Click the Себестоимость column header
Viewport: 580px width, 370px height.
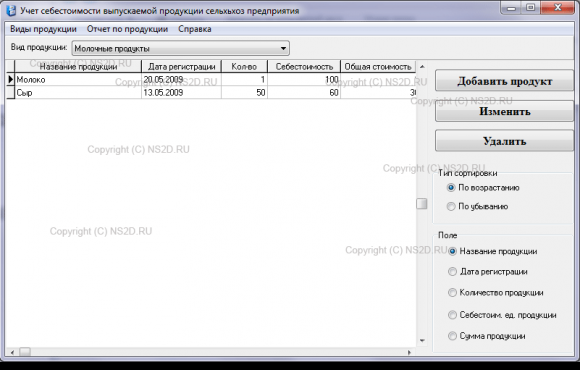[304, 67]
